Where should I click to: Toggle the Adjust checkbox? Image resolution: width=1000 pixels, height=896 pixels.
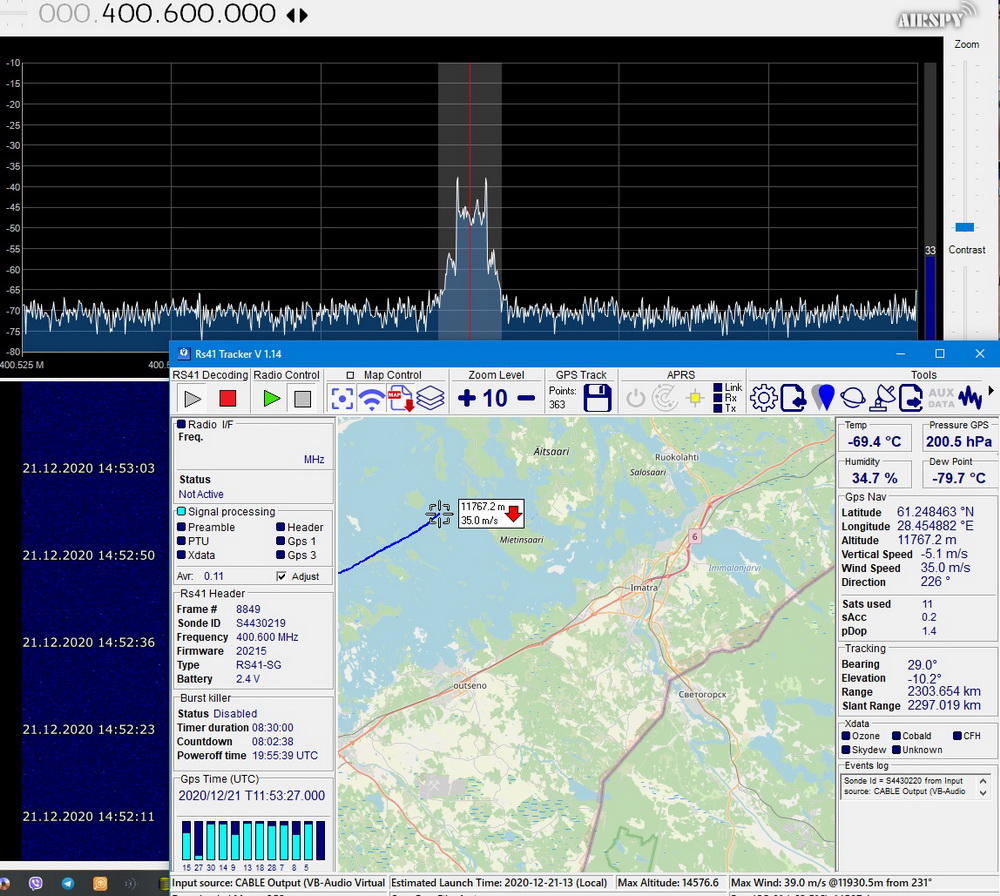click(281, 576)
